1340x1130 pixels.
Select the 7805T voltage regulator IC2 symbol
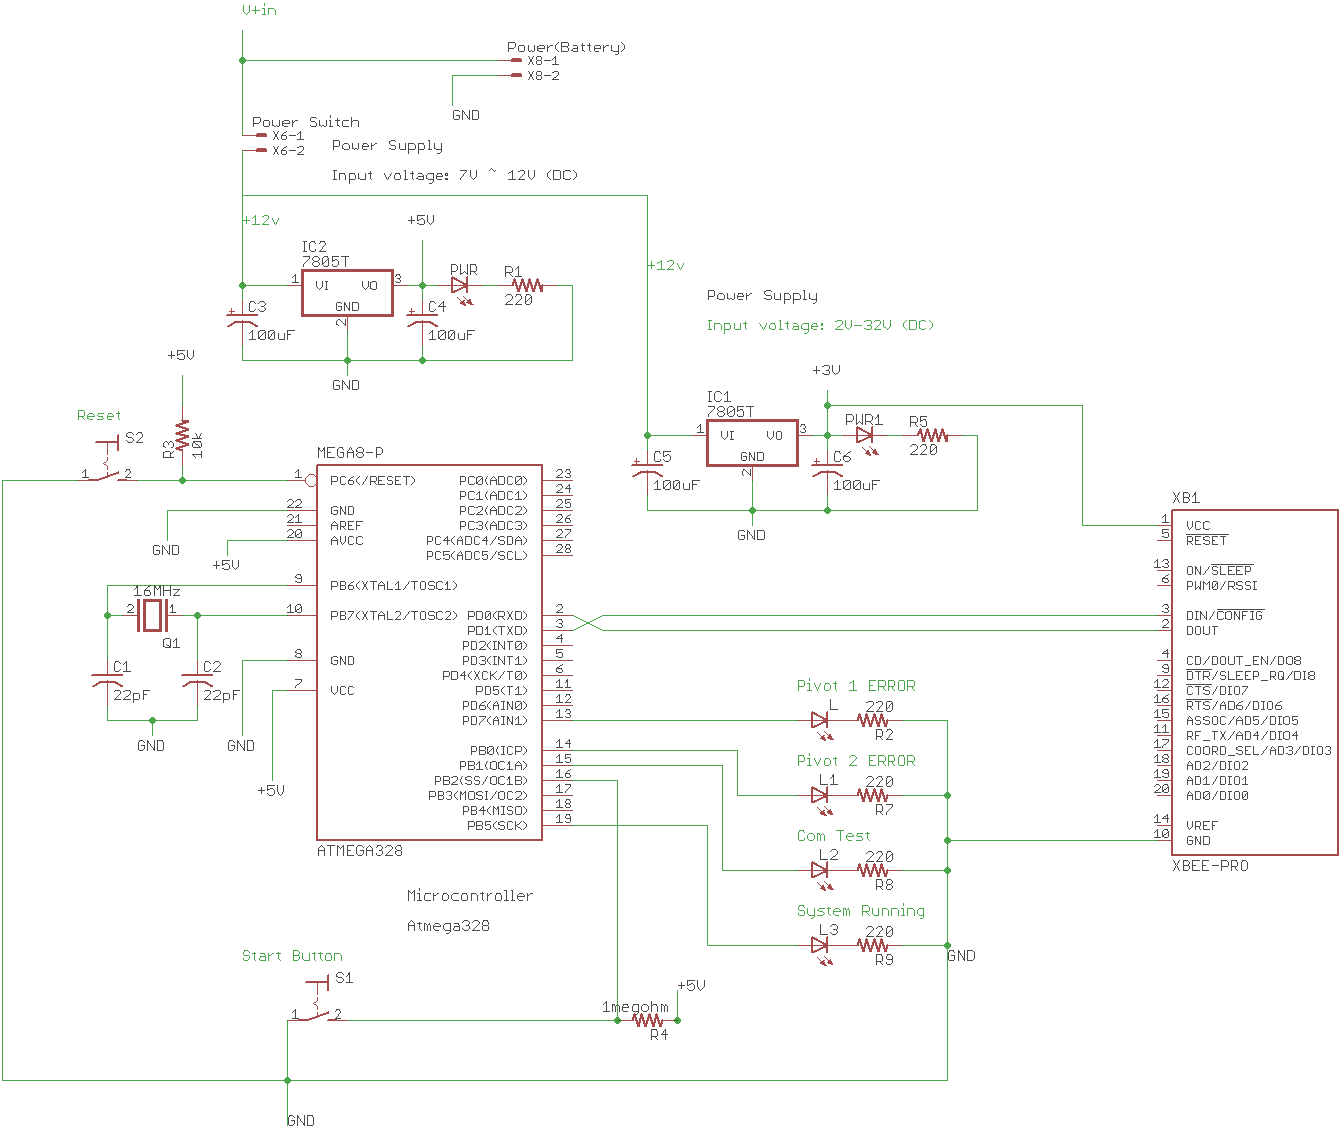point(346,294)
